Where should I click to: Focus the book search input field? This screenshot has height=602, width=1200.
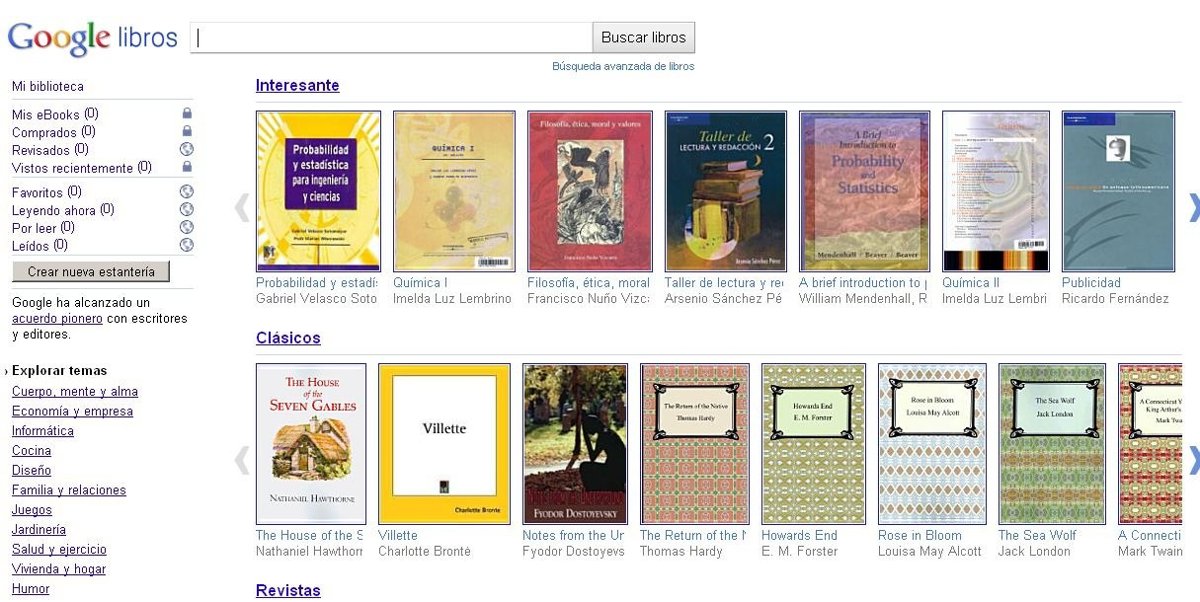pos(392,38)
